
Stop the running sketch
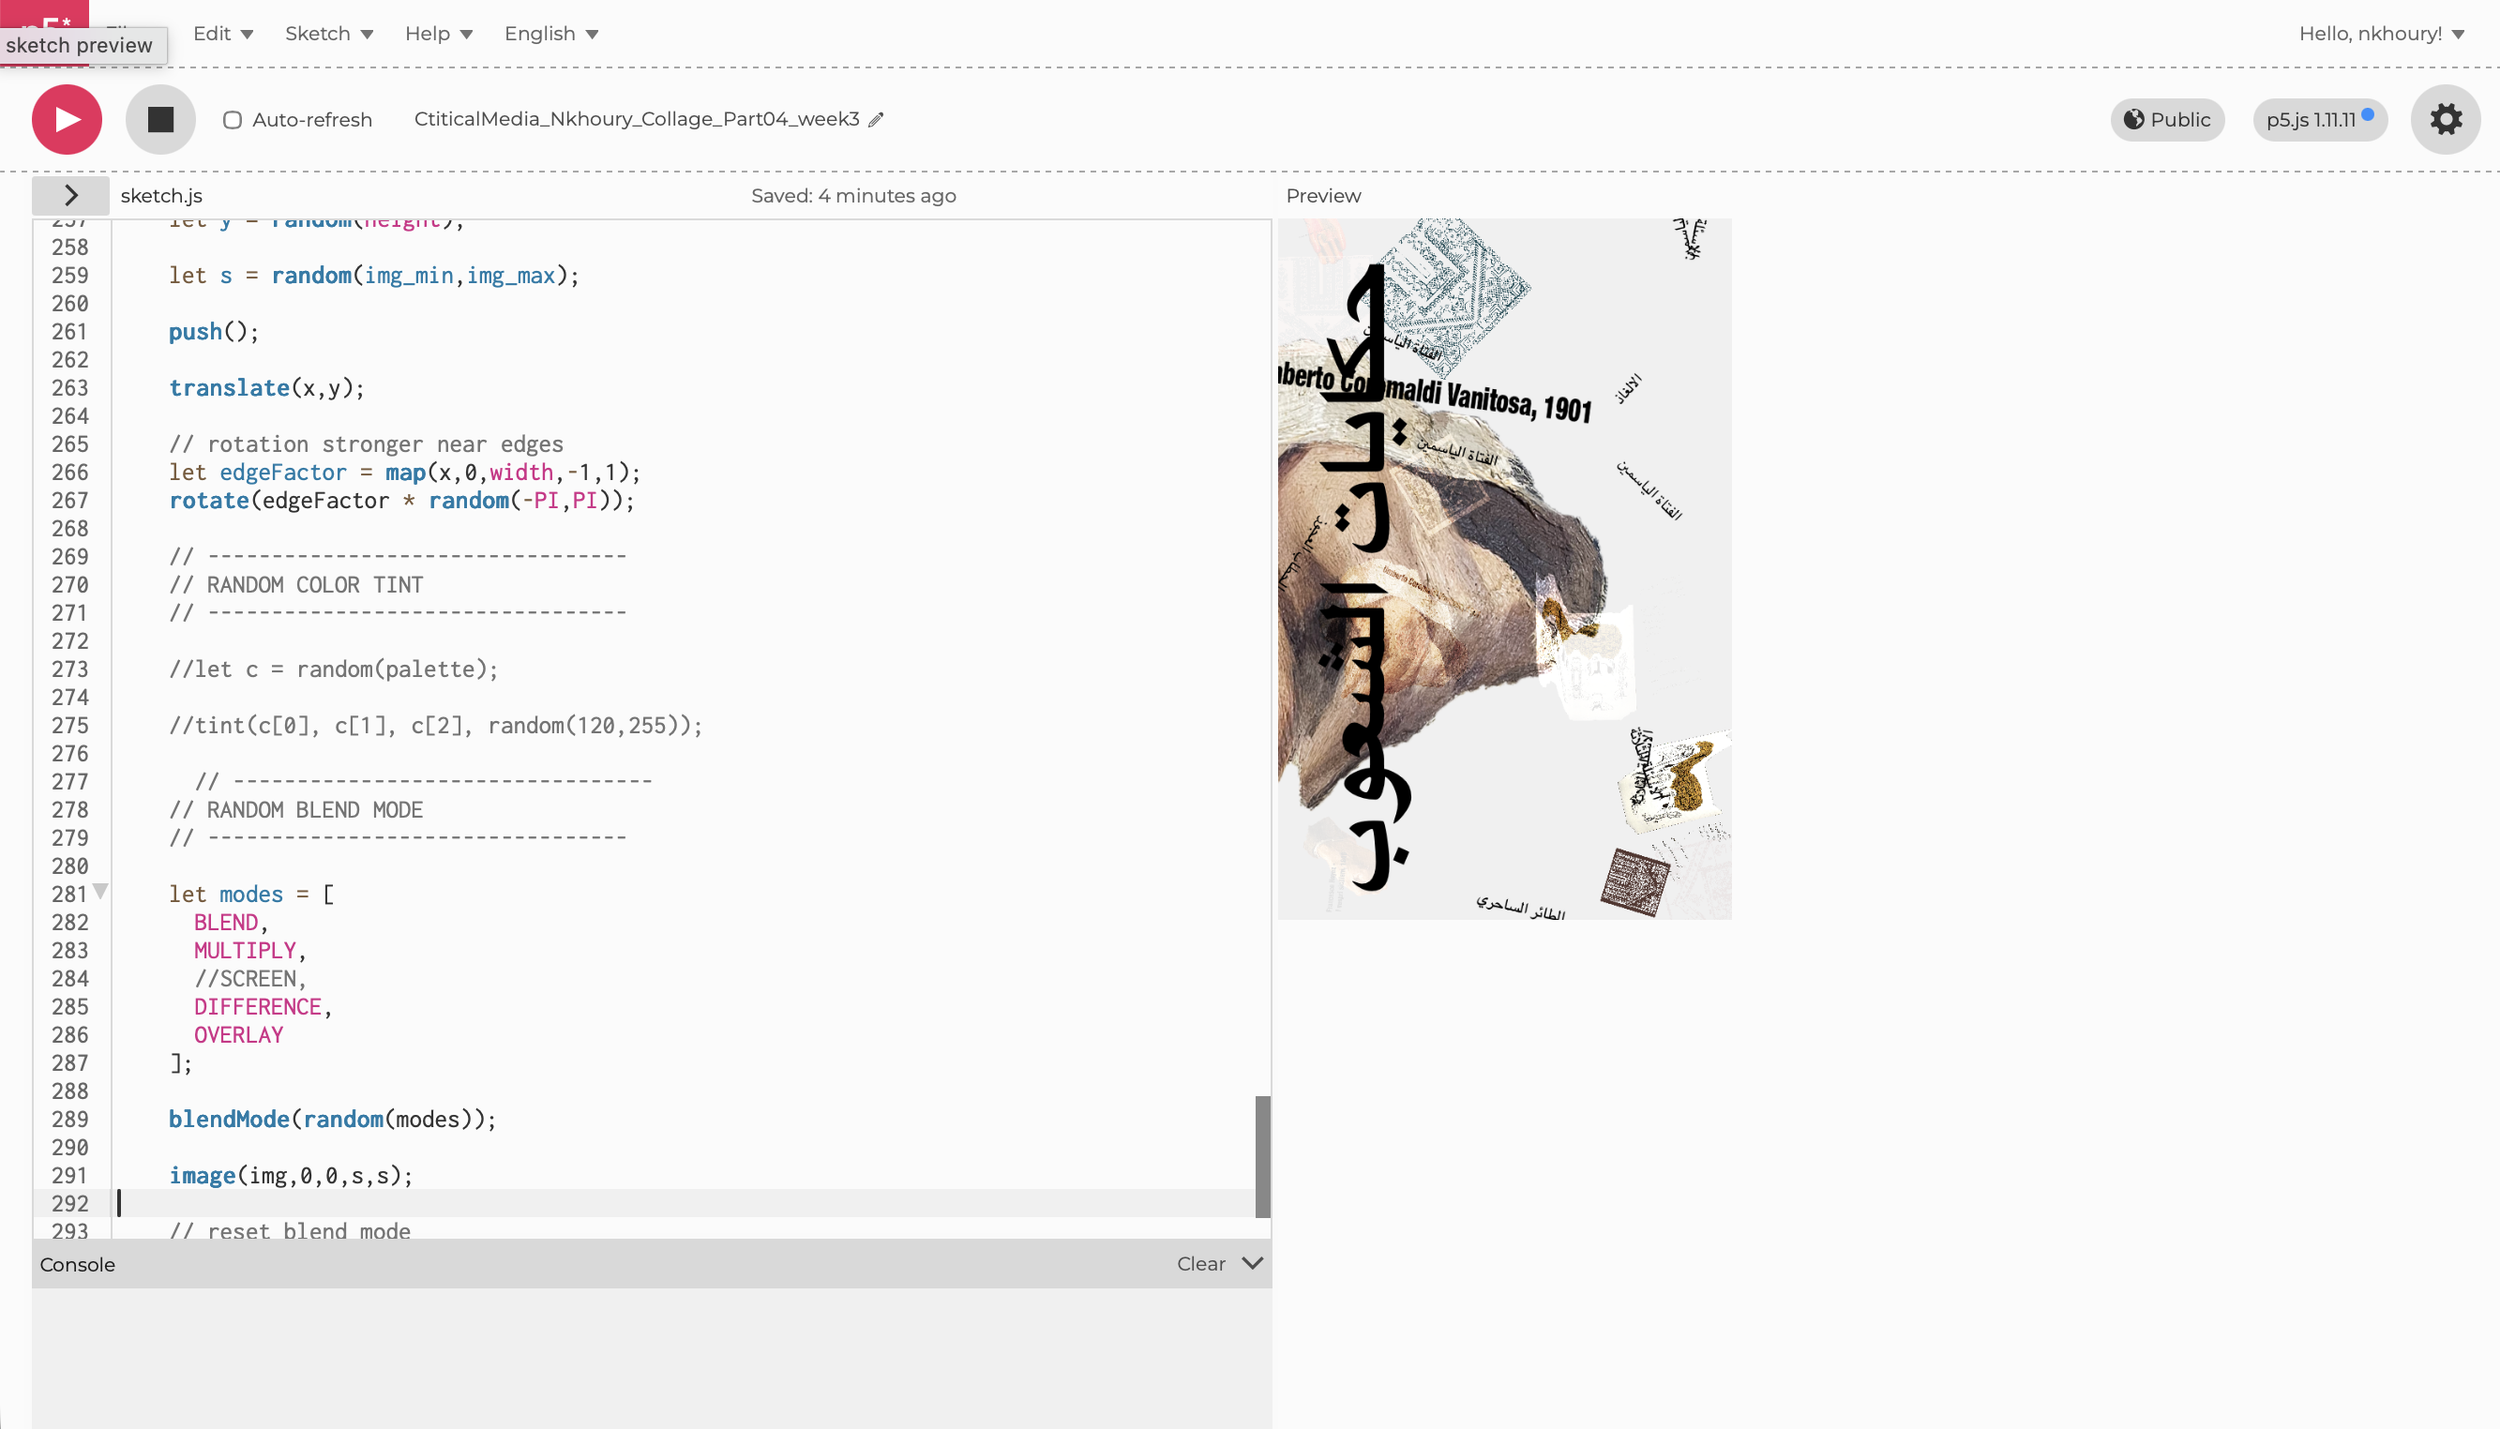(160, 119)
